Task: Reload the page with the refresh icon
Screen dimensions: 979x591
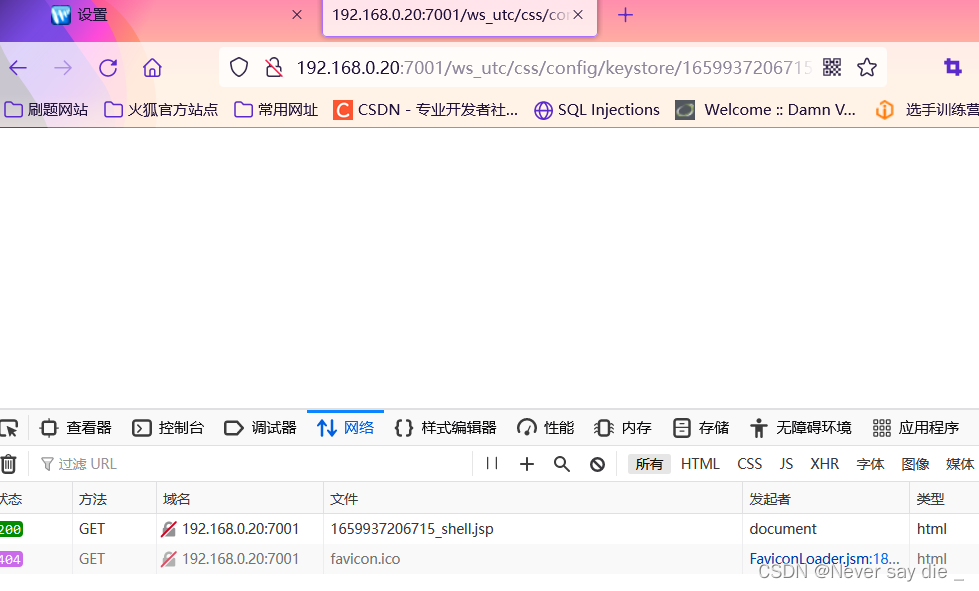Action: tap(108, 67)
